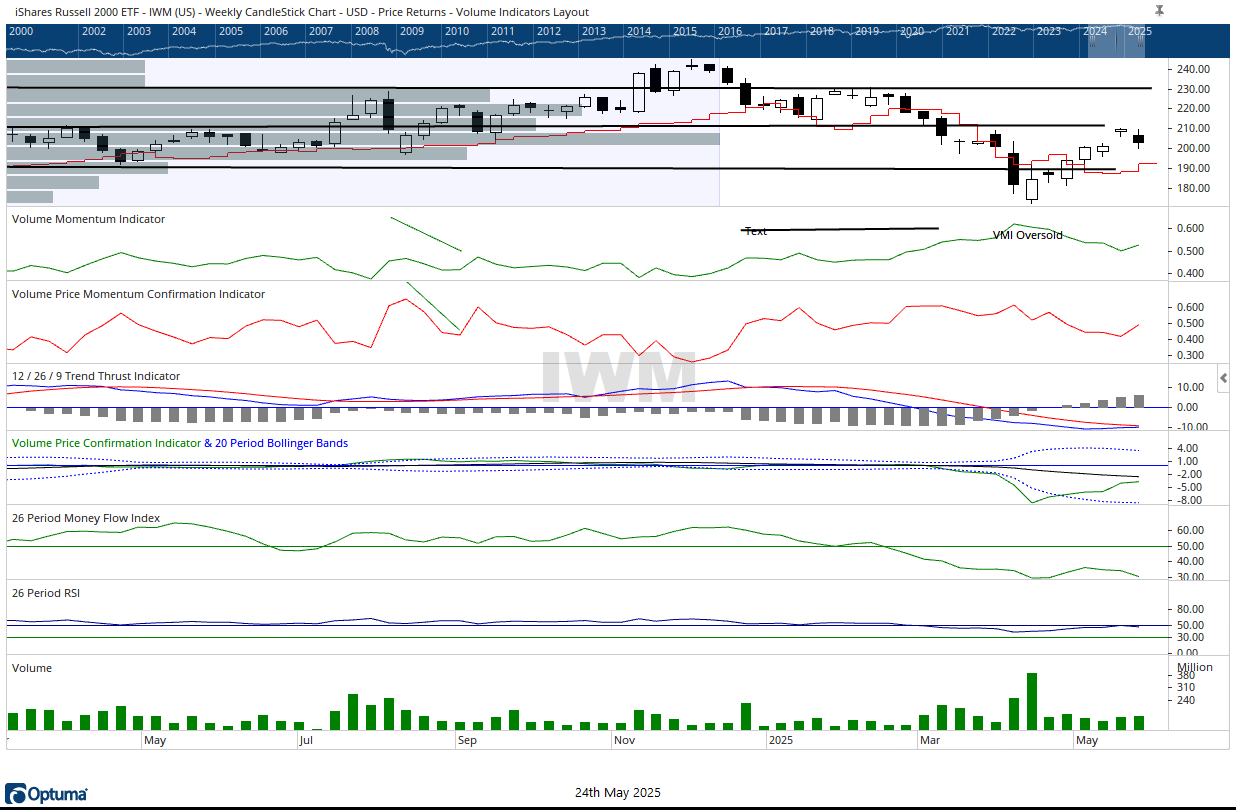
Task: Click the chart title for iShares Russell 2000 ETF
Action: point(298,12)
